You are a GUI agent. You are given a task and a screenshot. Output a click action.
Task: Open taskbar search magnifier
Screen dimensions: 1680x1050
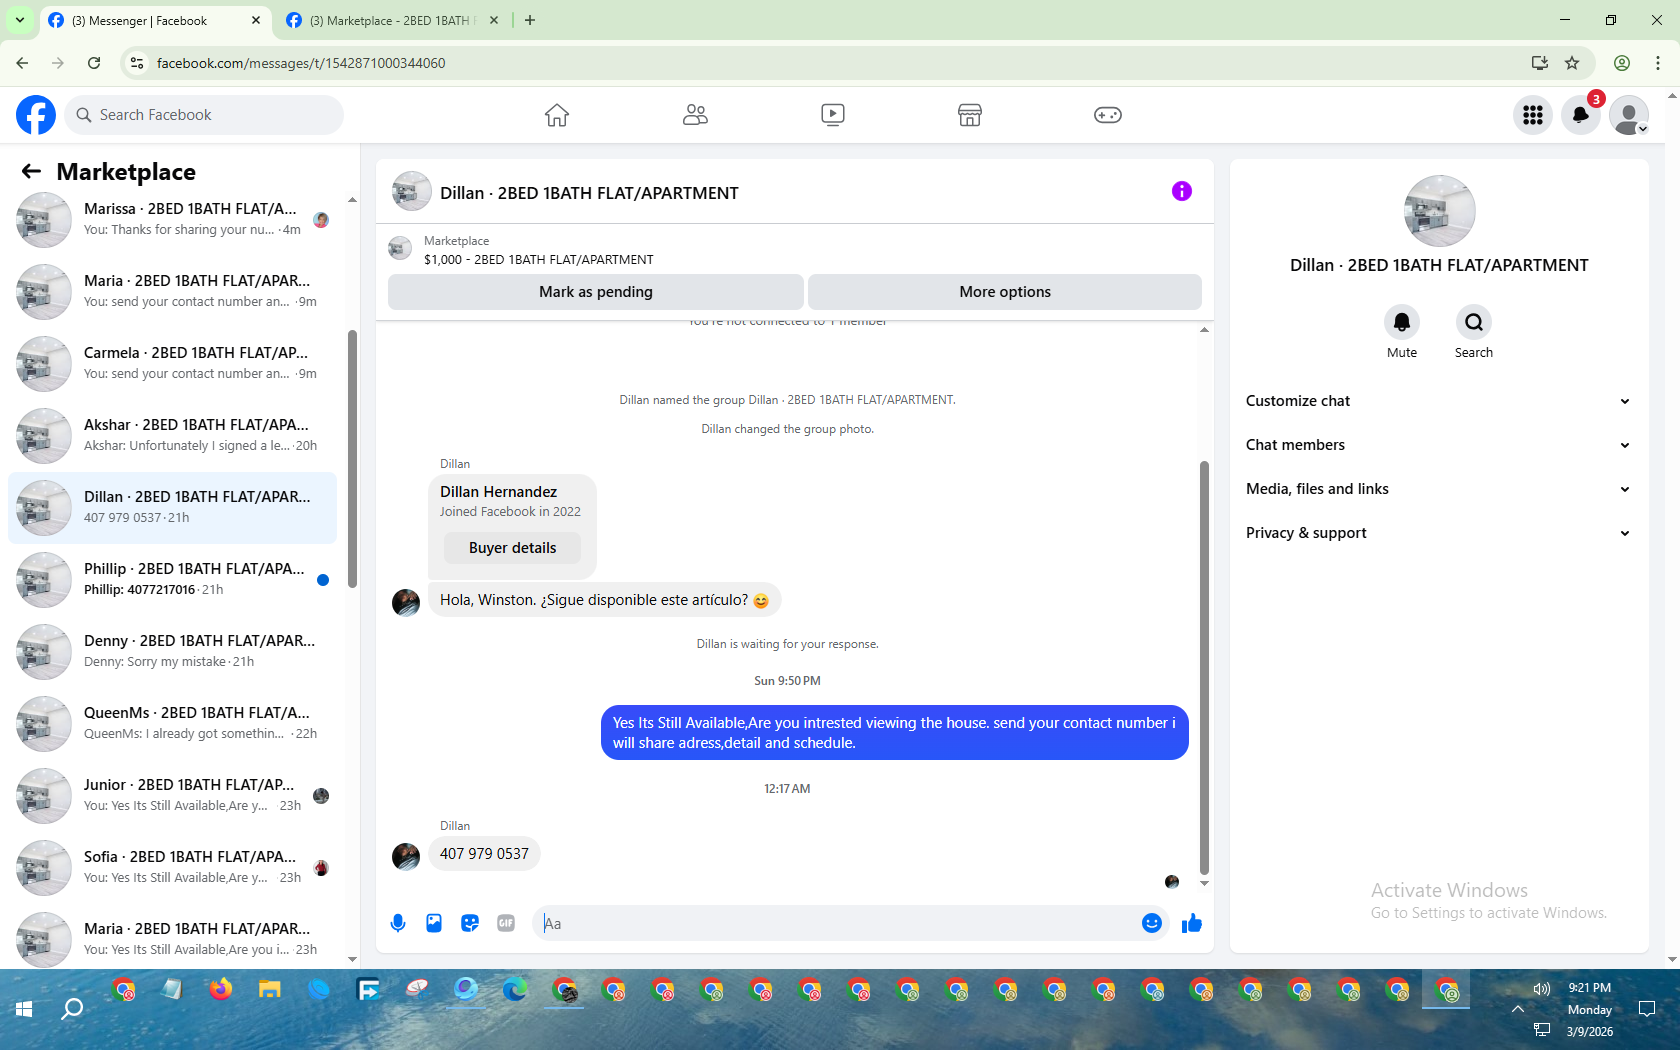pos(72,1009)
